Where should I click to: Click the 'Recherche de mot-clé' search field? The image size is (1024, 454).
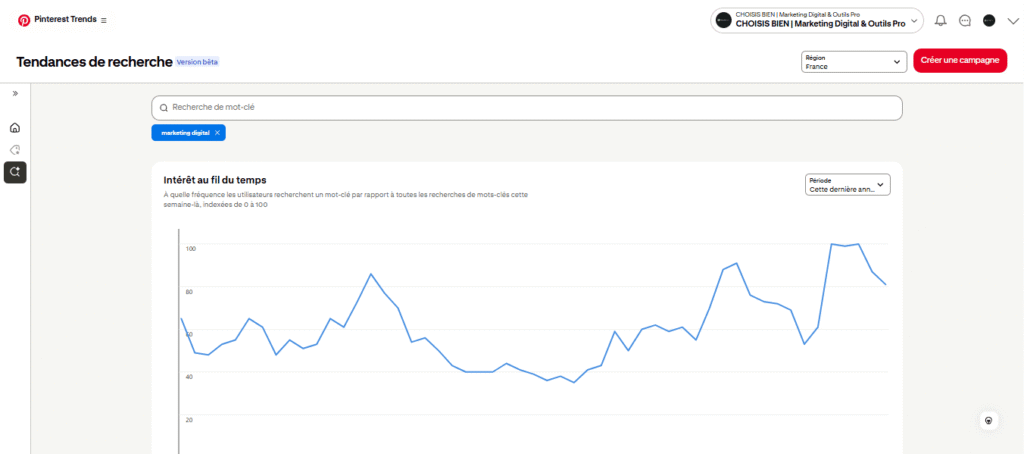pyautogui.click(x=527, y=107)
